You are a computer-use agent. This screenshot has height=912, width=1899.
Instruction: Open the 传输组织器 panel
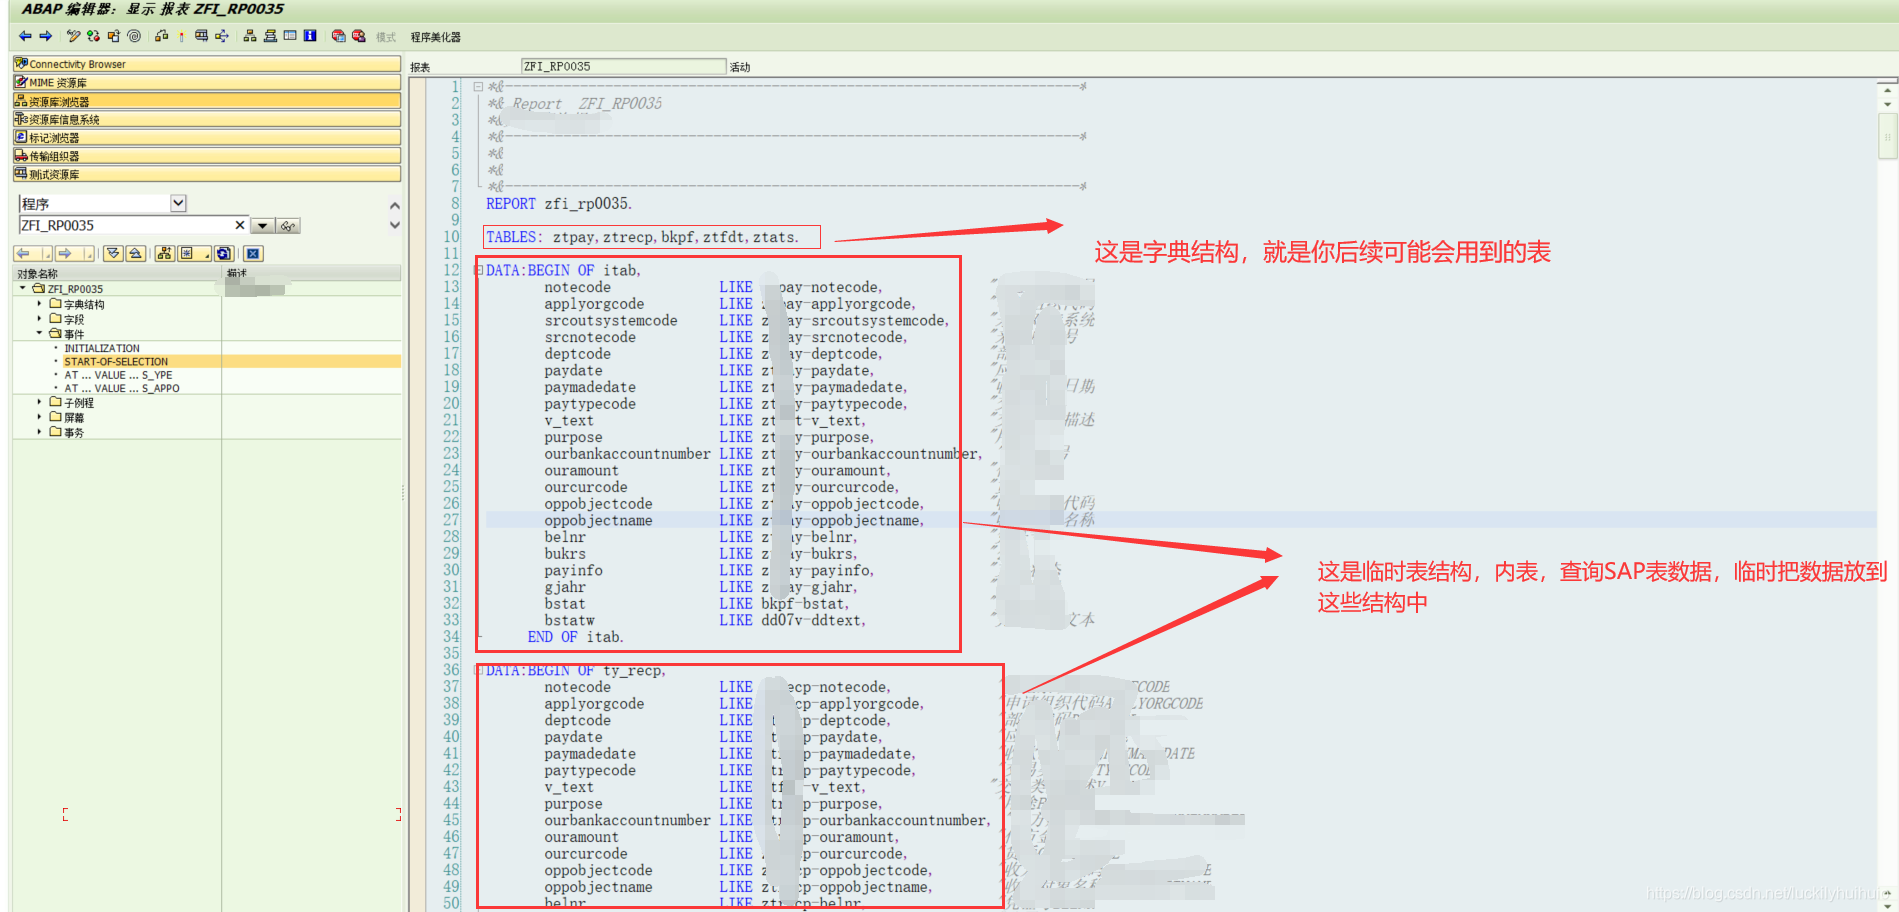pos(207,155)
